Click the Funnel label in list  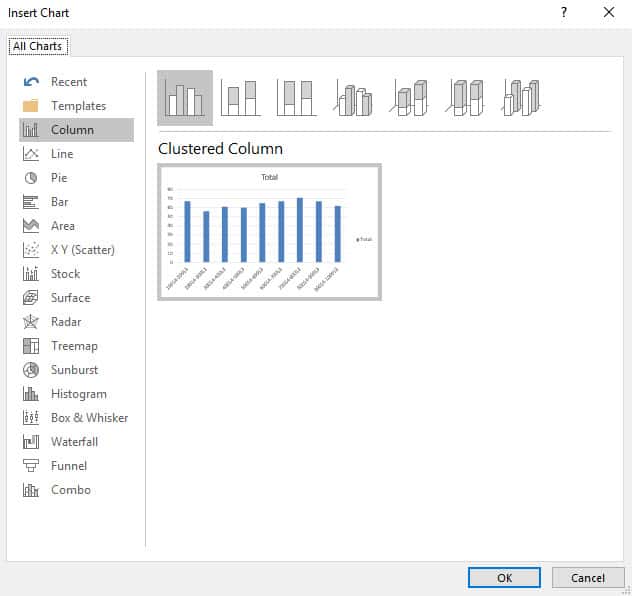point(69,466)
